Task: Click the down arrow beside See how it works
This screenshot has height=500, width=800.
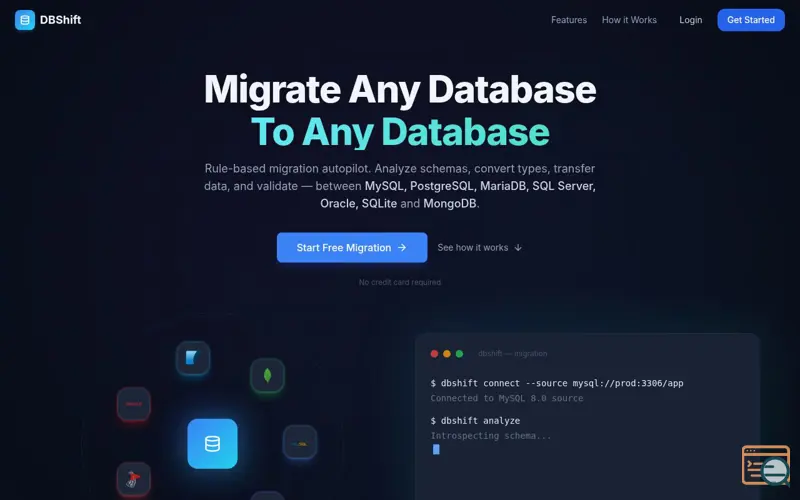Action: coord(518,247)
